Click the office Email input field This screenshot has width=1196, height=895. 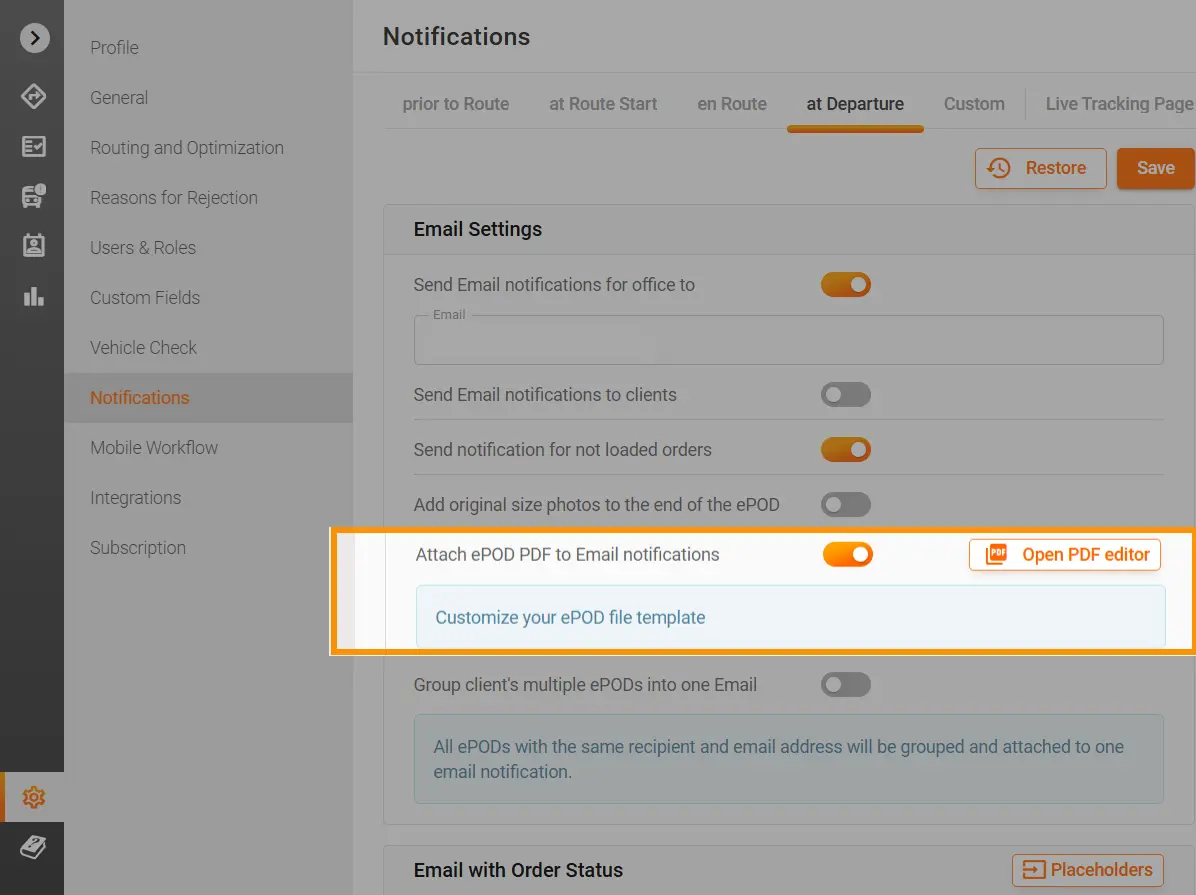(x=789, y=340)
